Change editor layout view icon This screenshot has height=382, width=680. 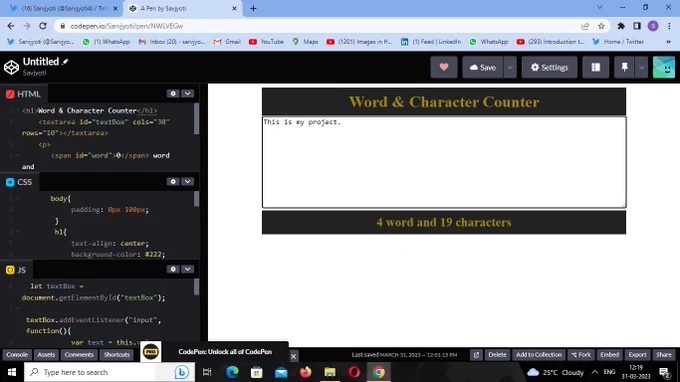point(595,67)
